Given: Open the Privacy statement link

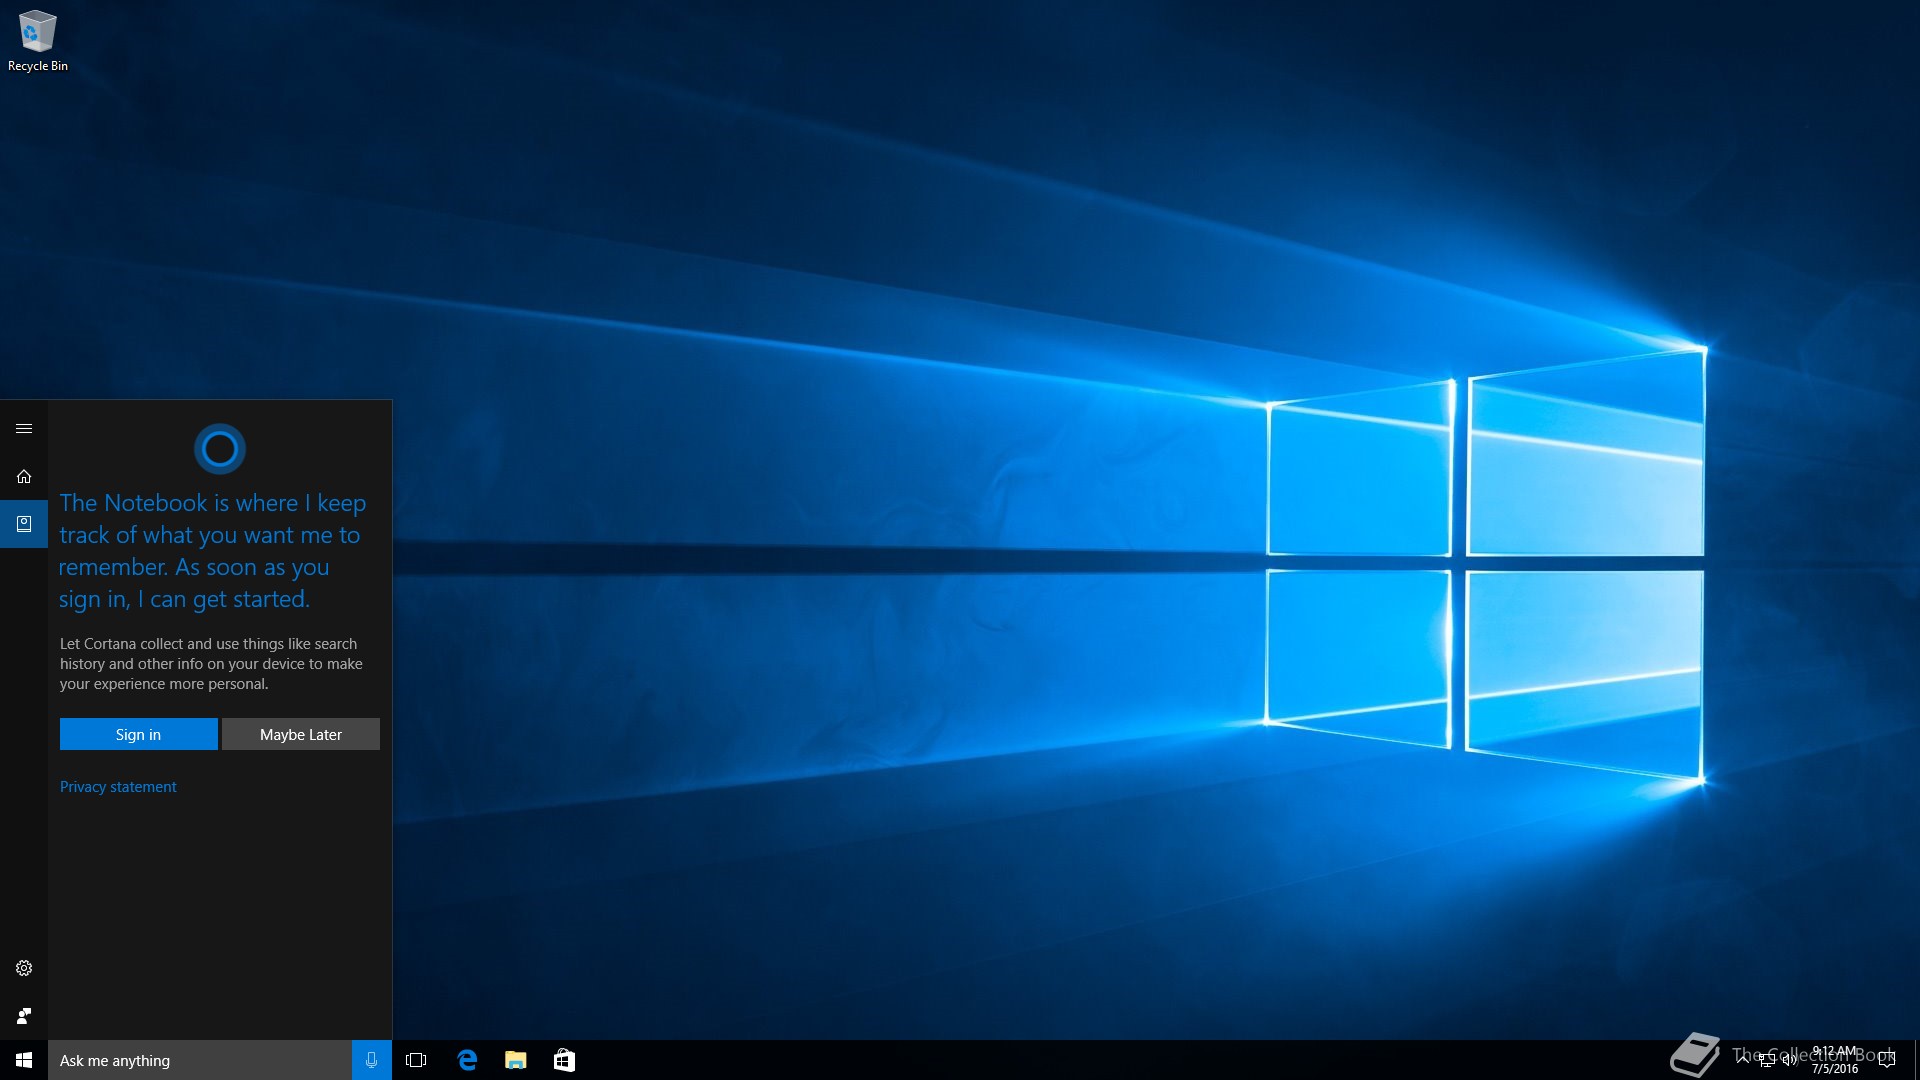Looking at the screenshot, I should (118, 787).
